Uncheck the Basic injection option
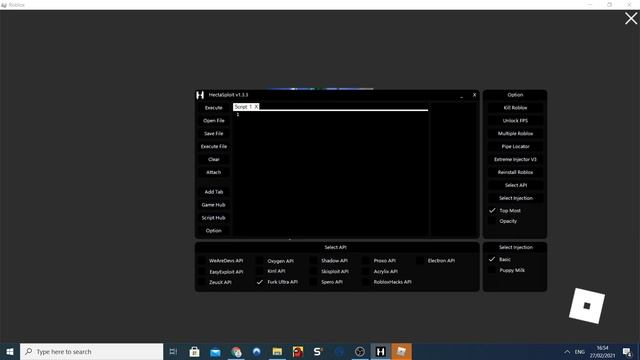This screenshot has width=640, height=360. (492, 259)
